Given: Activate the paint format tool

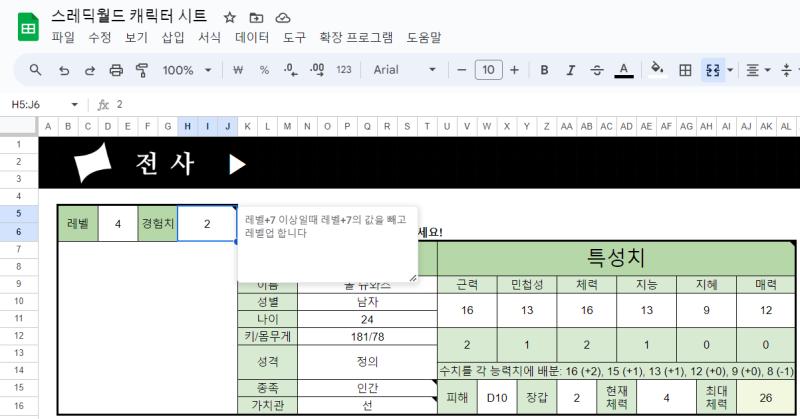Looking at the screenshot, I should [142, 70].
